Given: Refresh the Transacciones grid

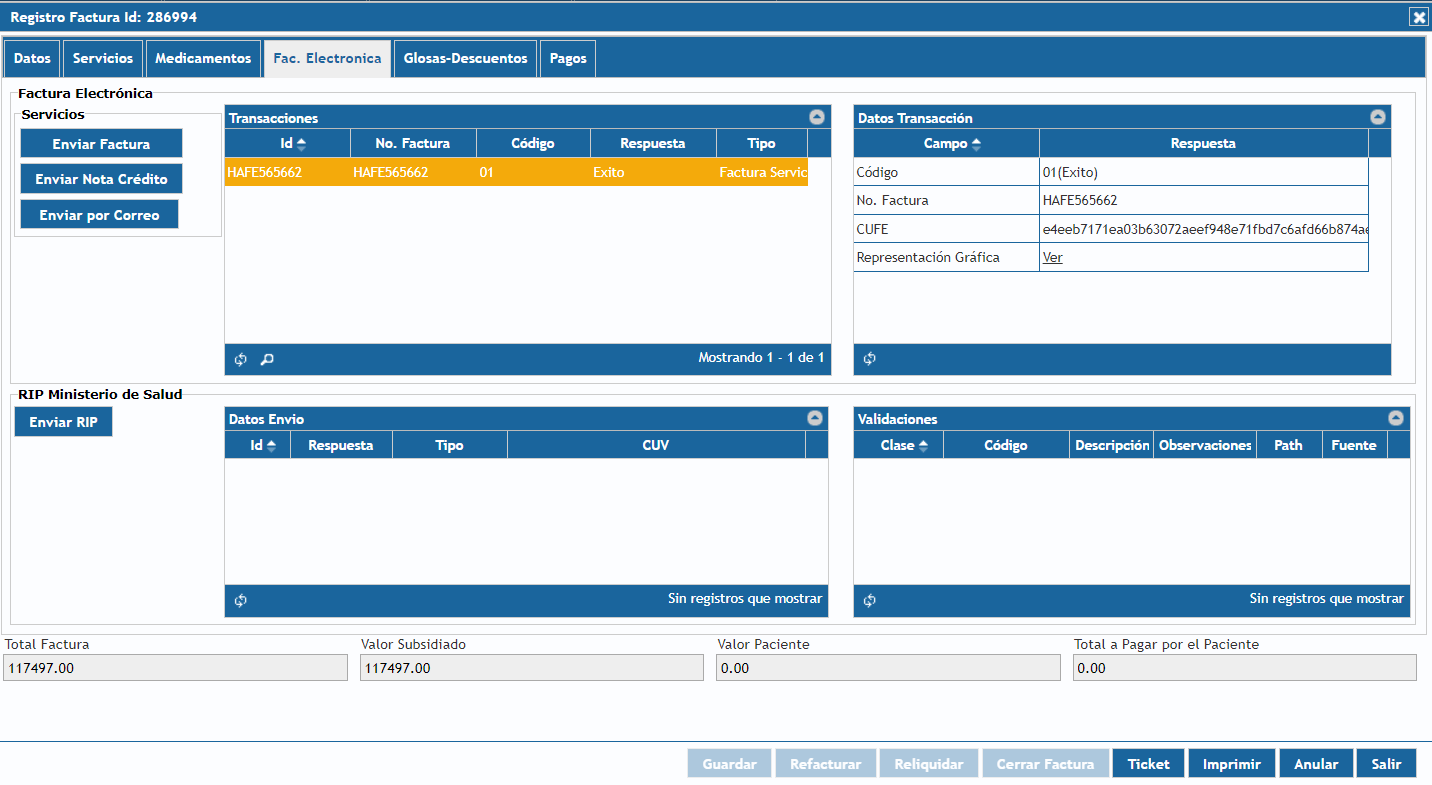Looking at the screenshot, I should (x=240, y=359).
